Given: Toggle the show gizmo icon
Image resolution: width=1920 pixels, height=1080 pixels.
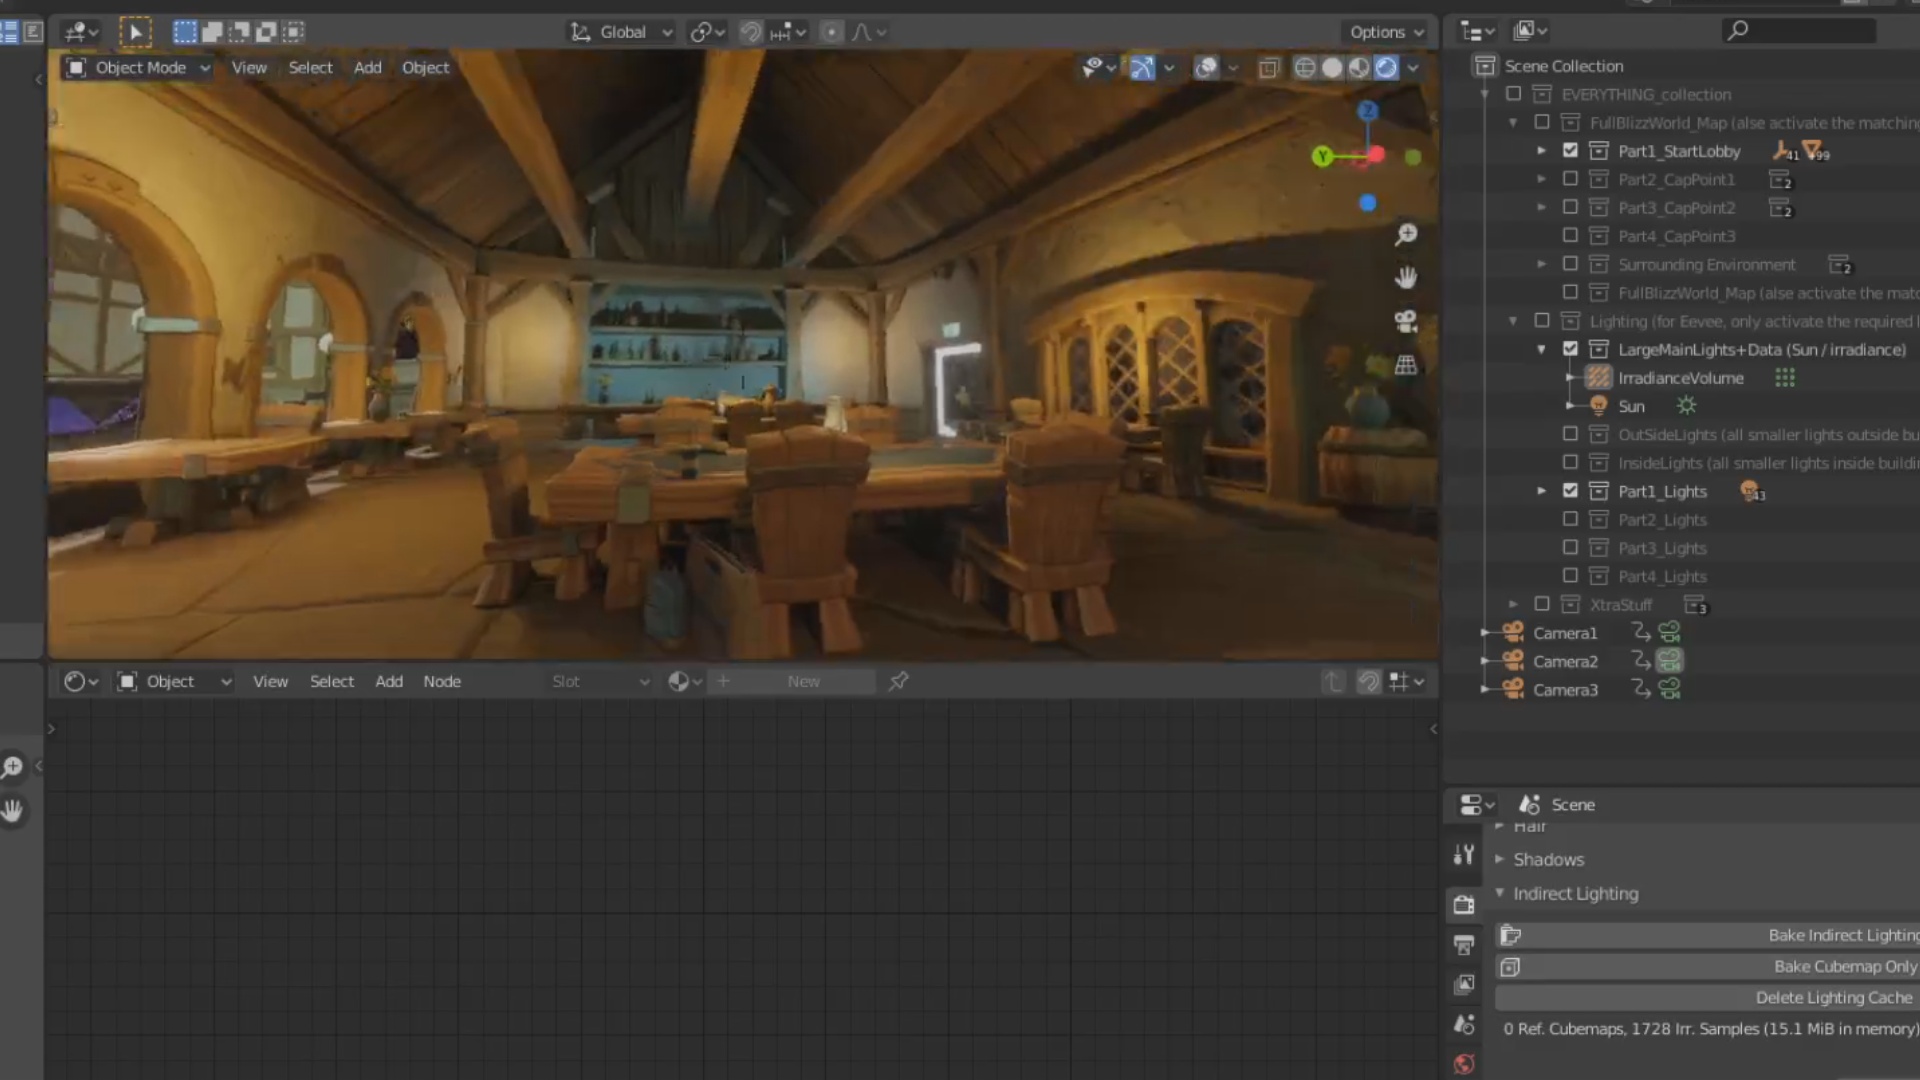Looking at the screenshot, I should (x=1141, y=67).
